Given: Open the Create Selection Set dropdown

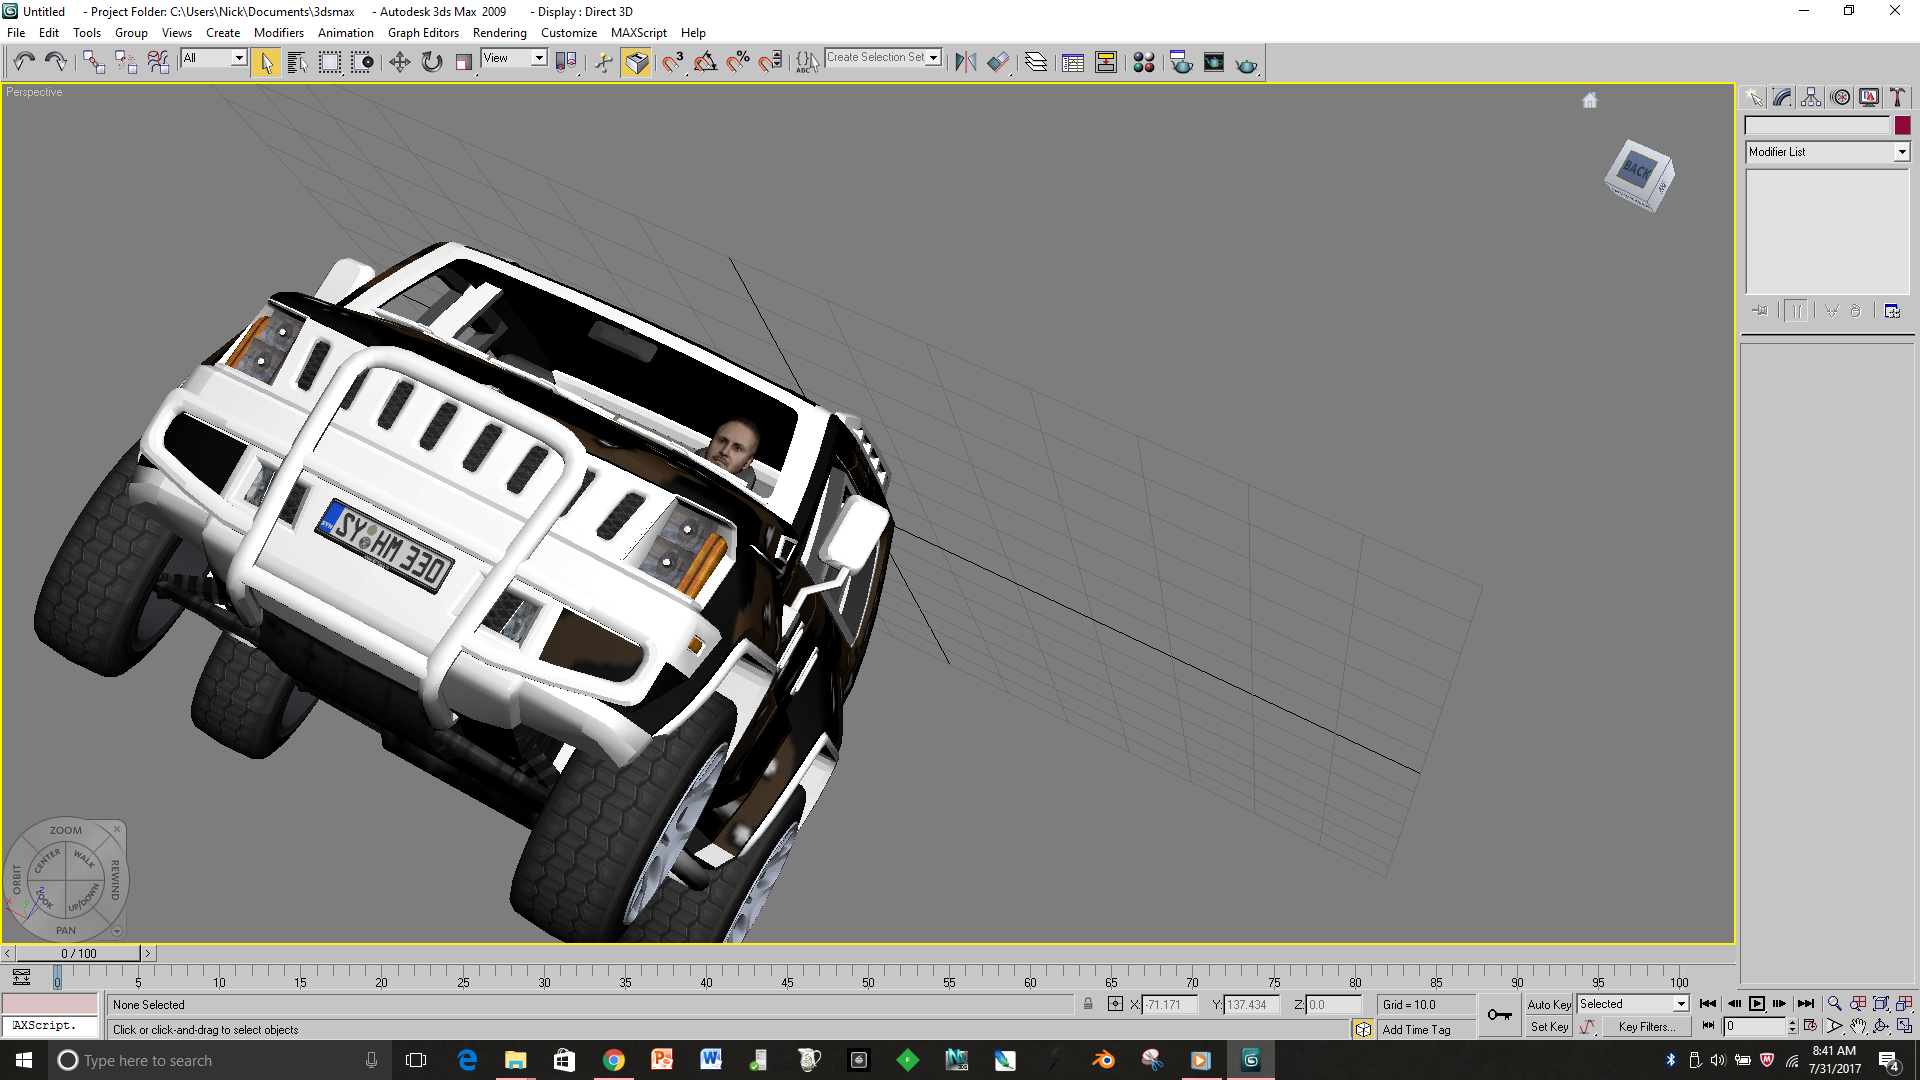Looking at the screenshot, I should click(x=933, y=58).
